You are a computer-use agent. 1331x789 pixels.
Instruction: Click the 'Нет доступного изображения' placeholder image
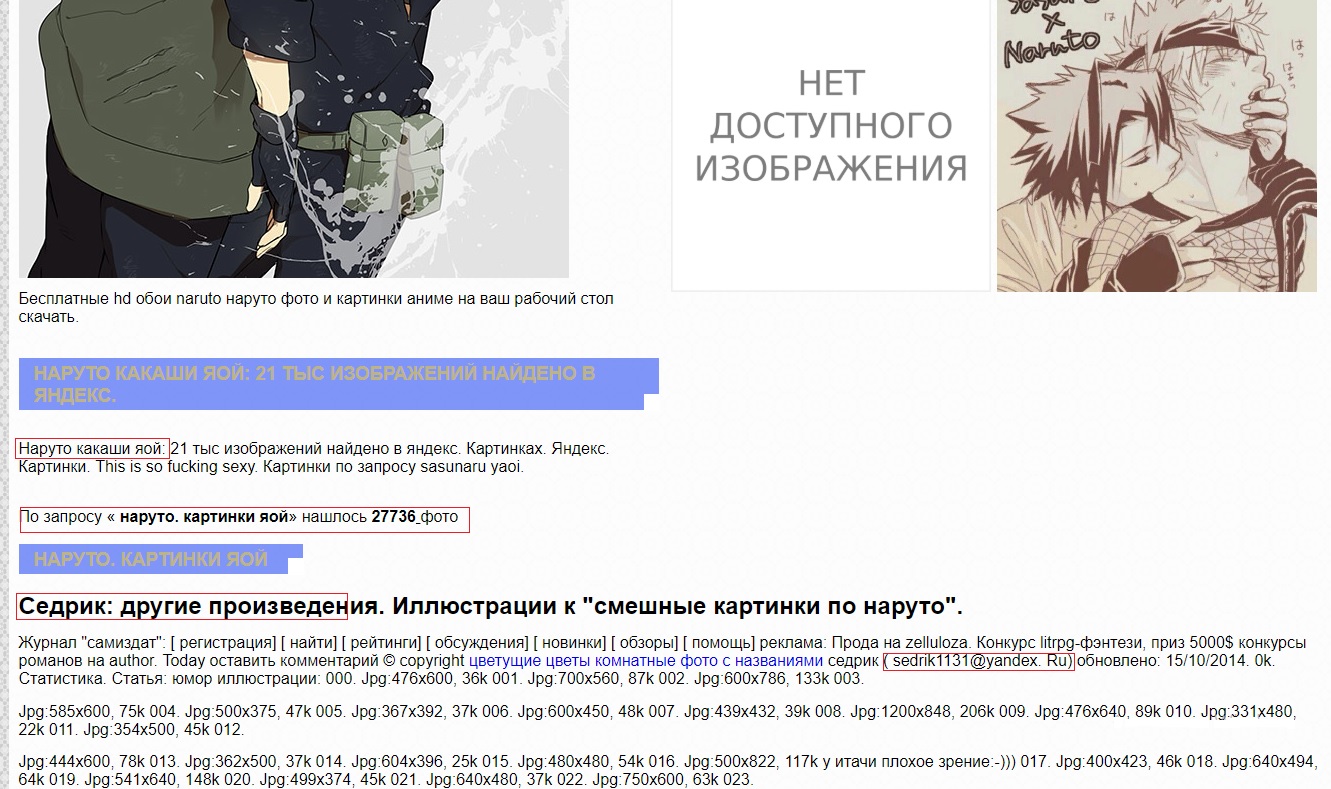click(x=831, y=145)
